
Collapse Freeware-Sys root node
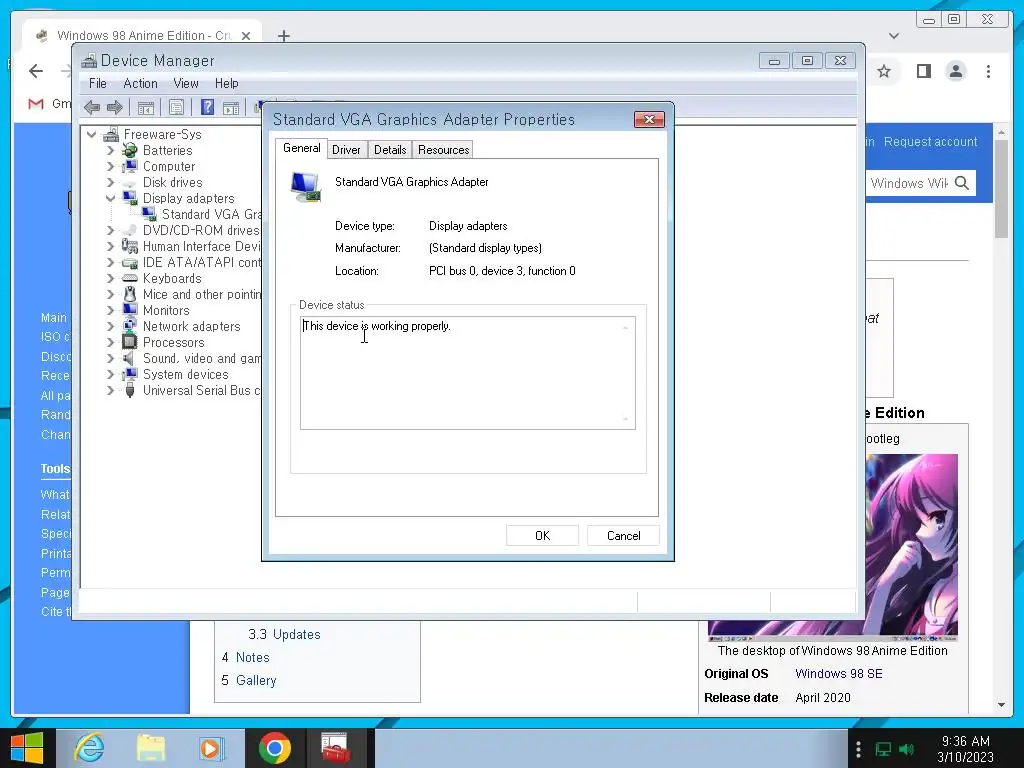tap(91, 135)
